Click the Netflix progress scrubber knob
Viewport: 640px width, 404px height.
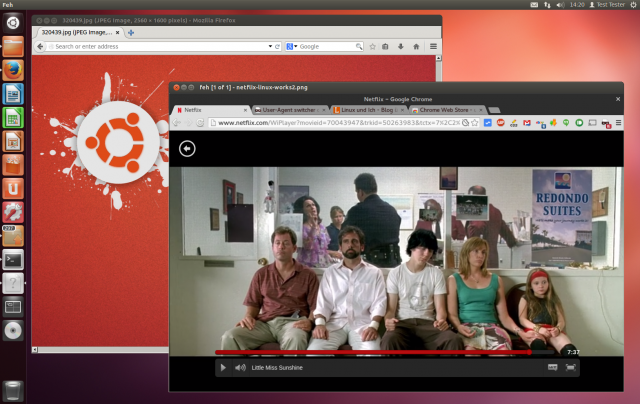pyautogui.click(x=530, y=352)
